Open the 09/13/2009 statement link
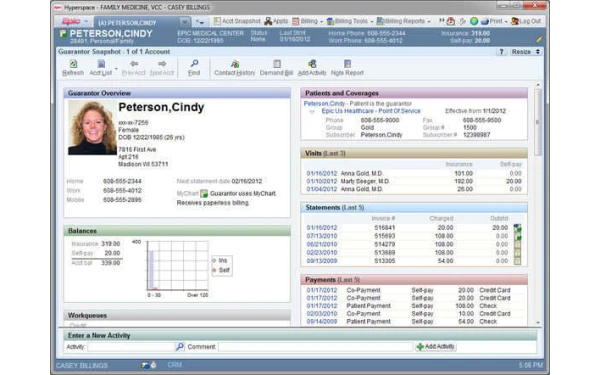Image resolution: width=600 pixels, height=375 pixels. tap(321, 261)
